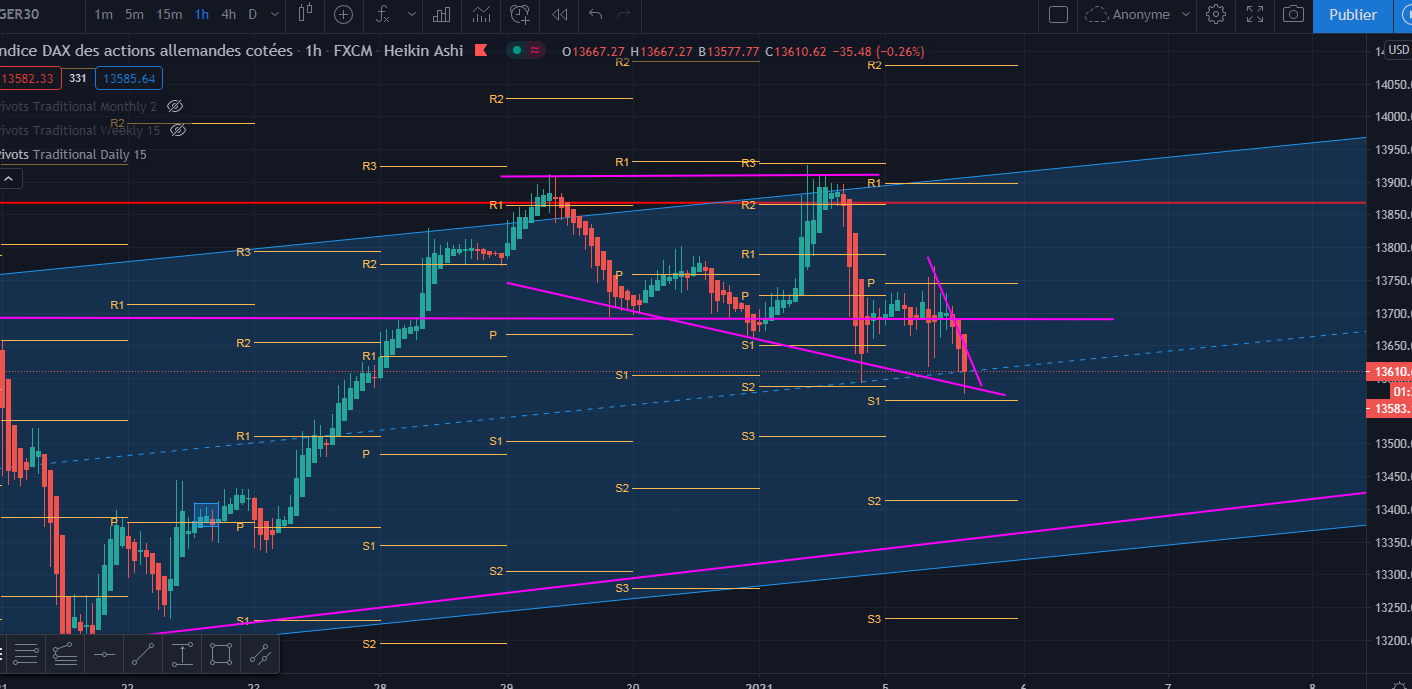Open the USD currency selector on price scale
The width and height of the screenshot is (1412, 689).
[x=1398, y=49]
